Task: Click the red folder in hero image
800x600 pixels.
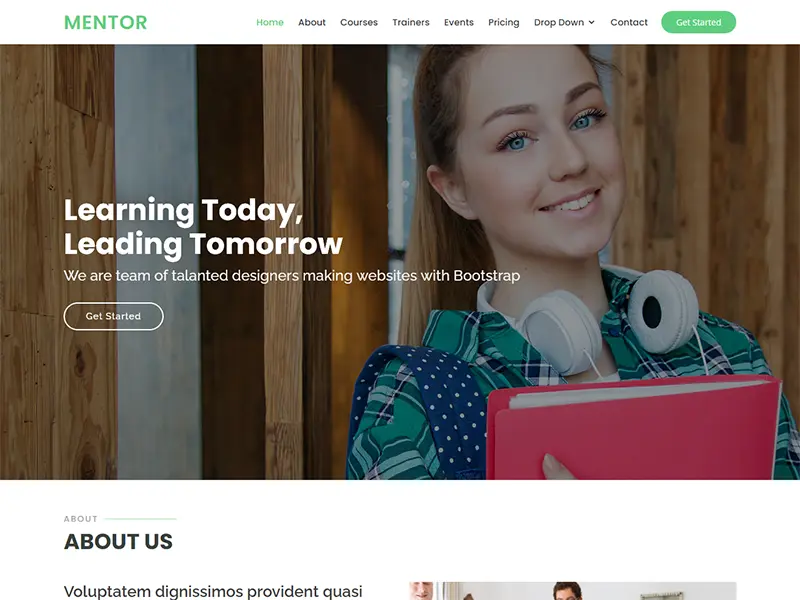Action: [633, 429]
